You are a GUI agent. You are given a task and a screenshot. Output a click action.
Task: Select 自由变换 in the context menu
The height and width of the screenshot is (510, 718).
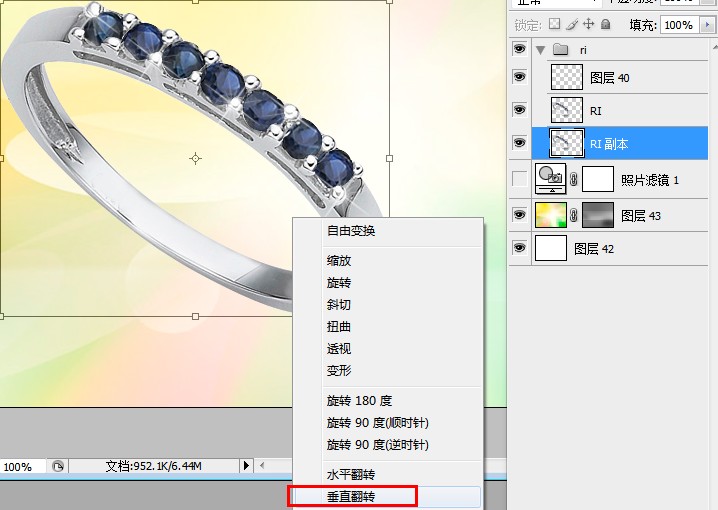[351, 231]
